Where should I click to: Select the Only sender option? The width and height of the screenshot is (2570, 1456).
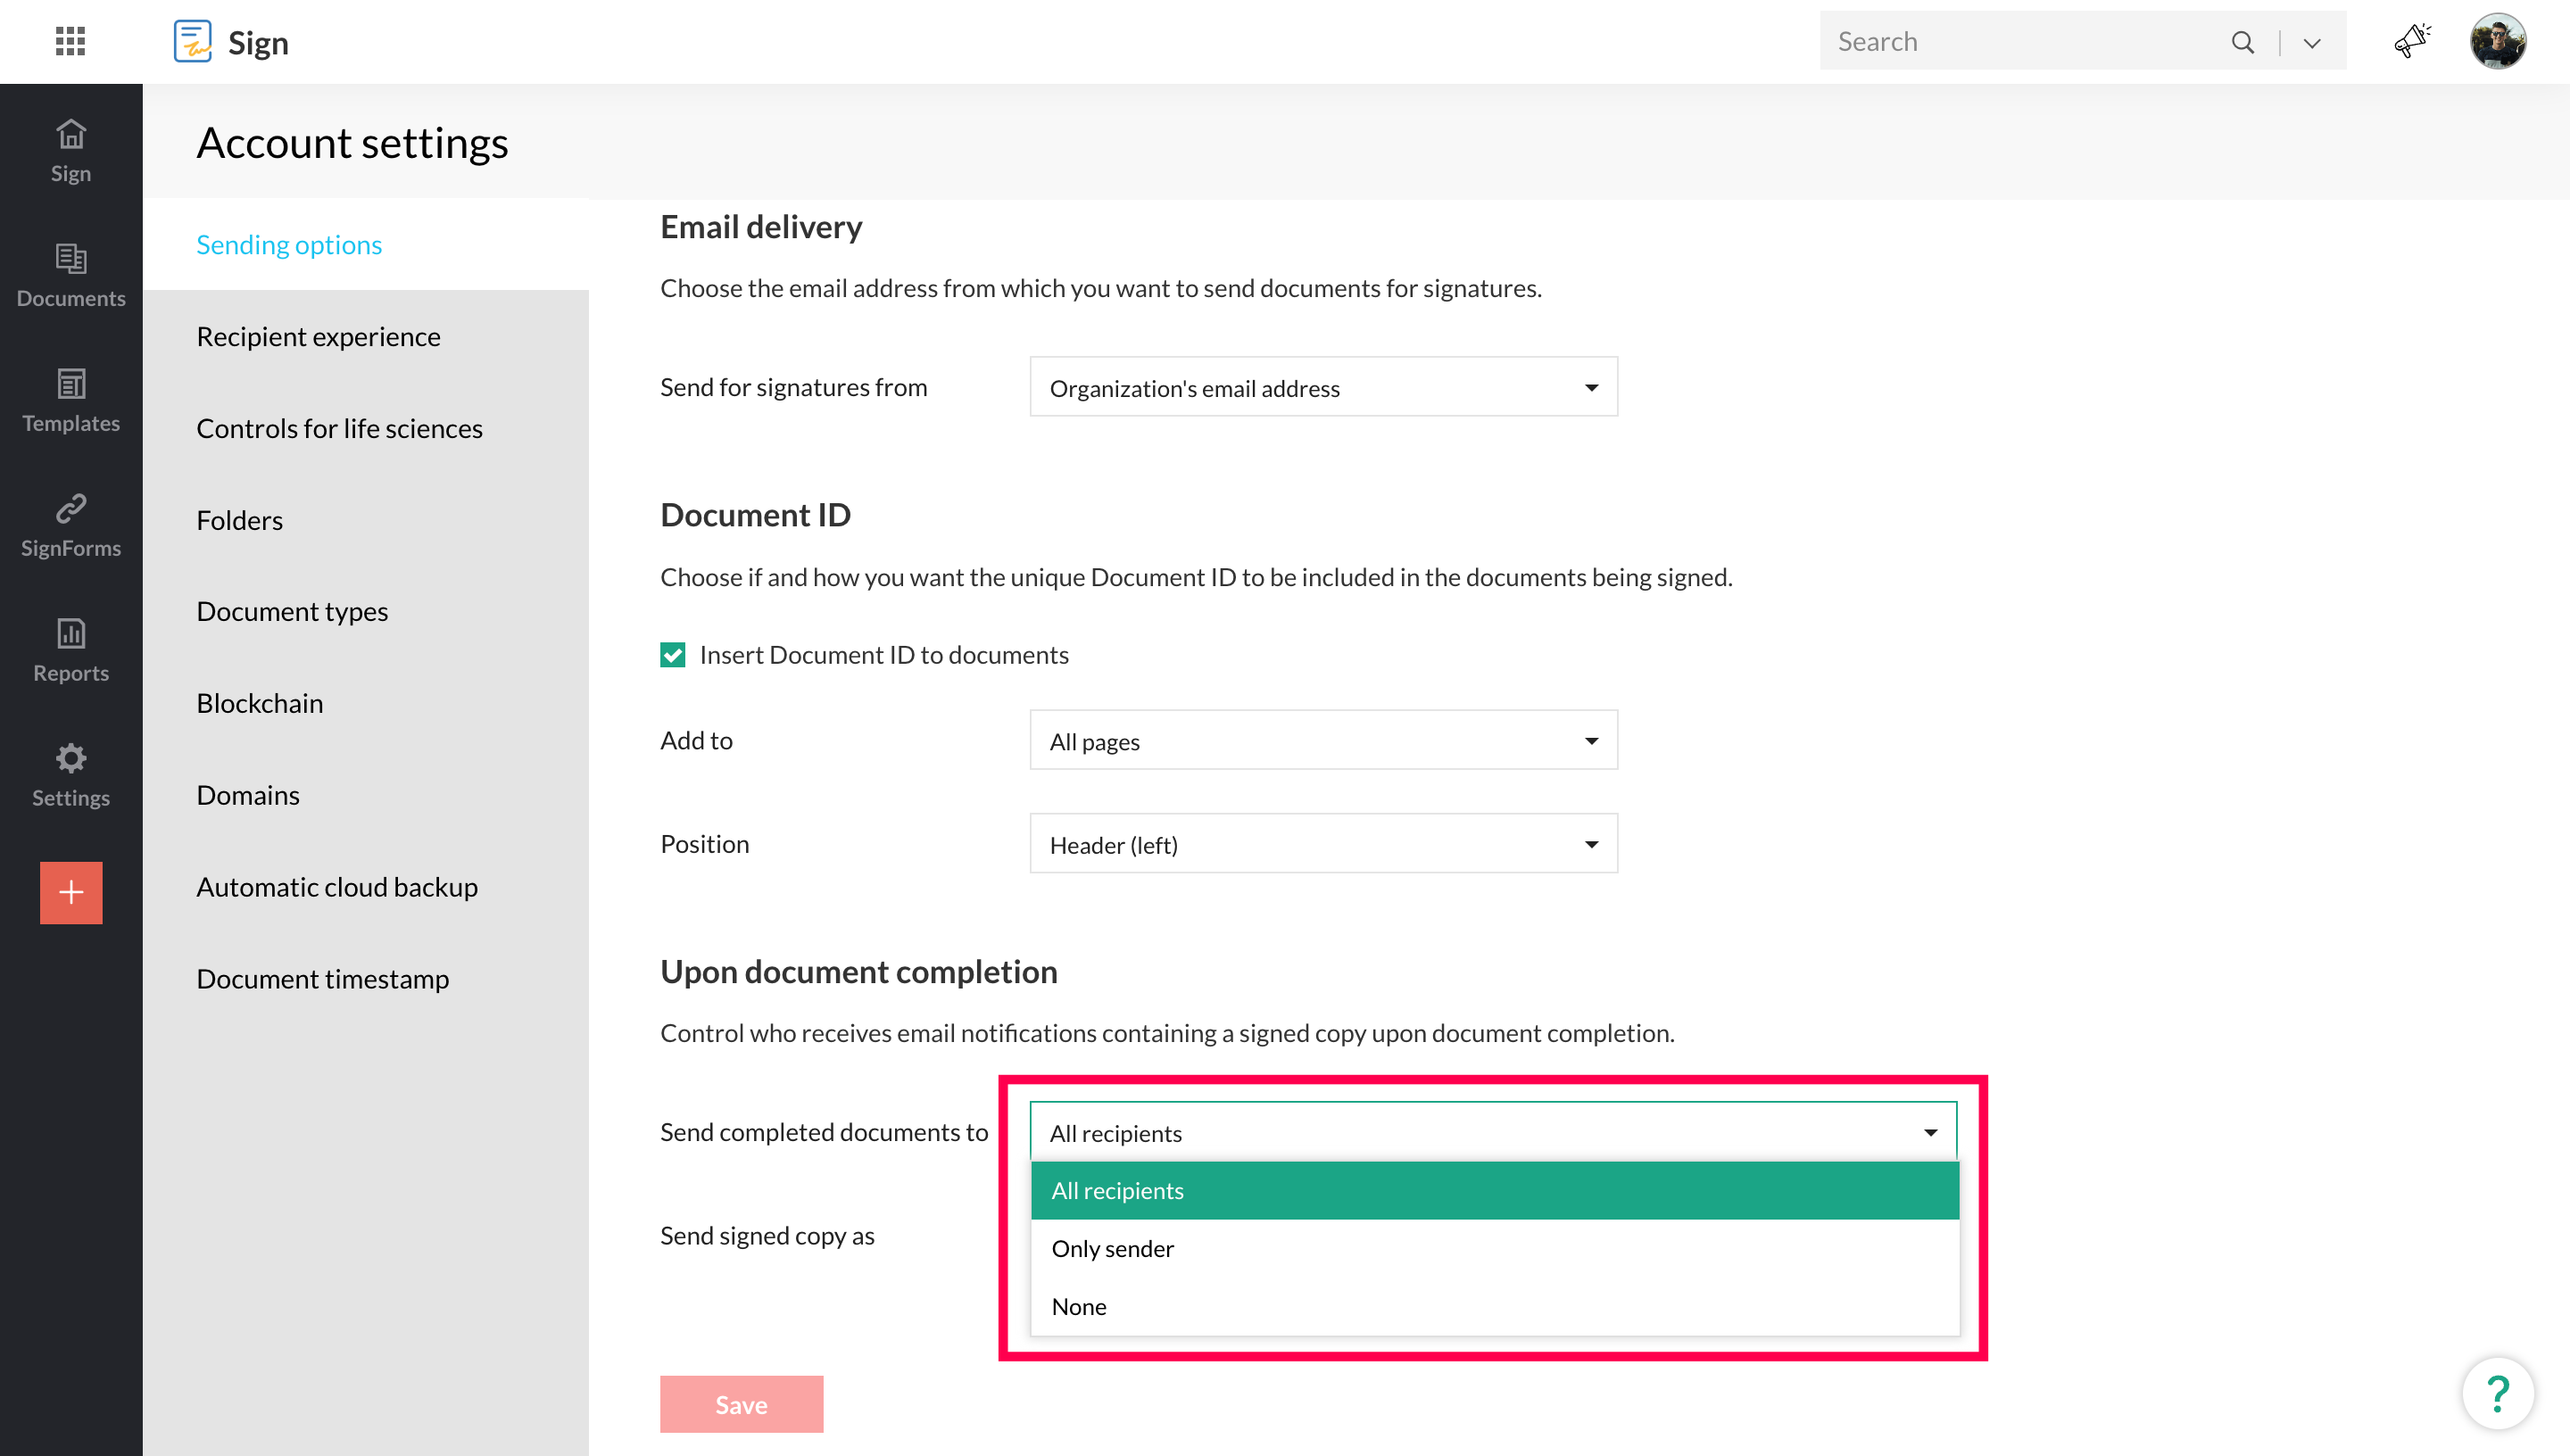pos(1112,1248)
